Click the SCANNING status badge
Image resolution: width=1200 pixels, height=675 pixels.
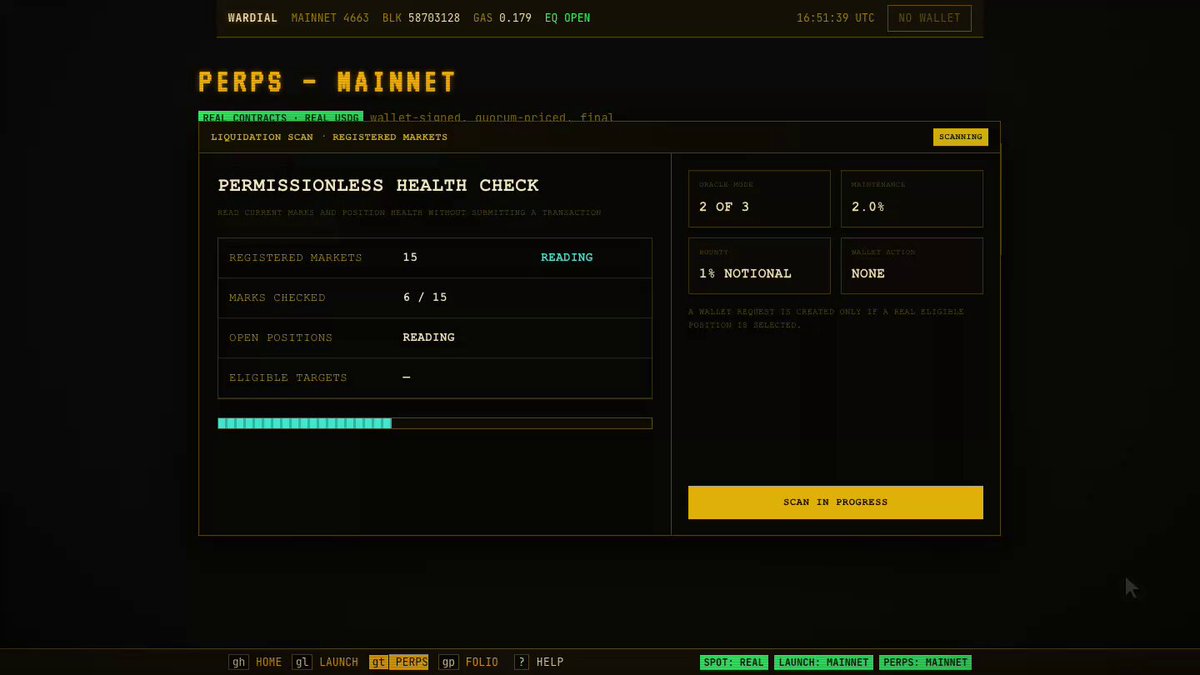[960, 137]
